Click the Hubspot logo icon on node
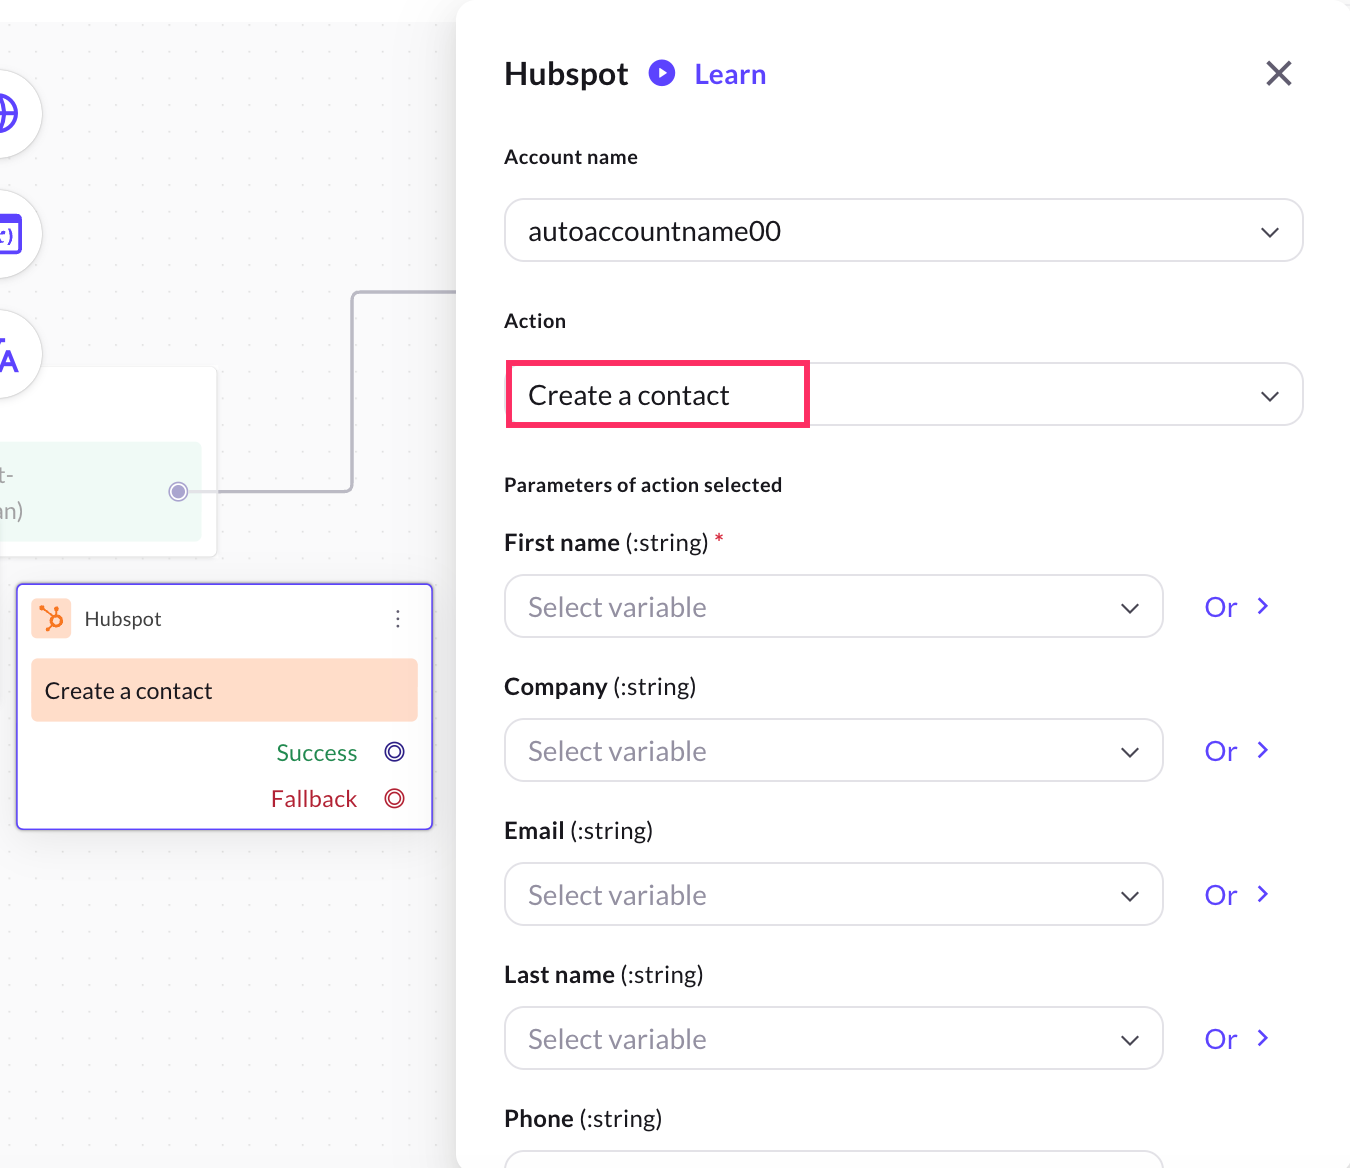The height and width of the screenshot is (1168, 1350). pyautogui.click(x=51, y=618)
